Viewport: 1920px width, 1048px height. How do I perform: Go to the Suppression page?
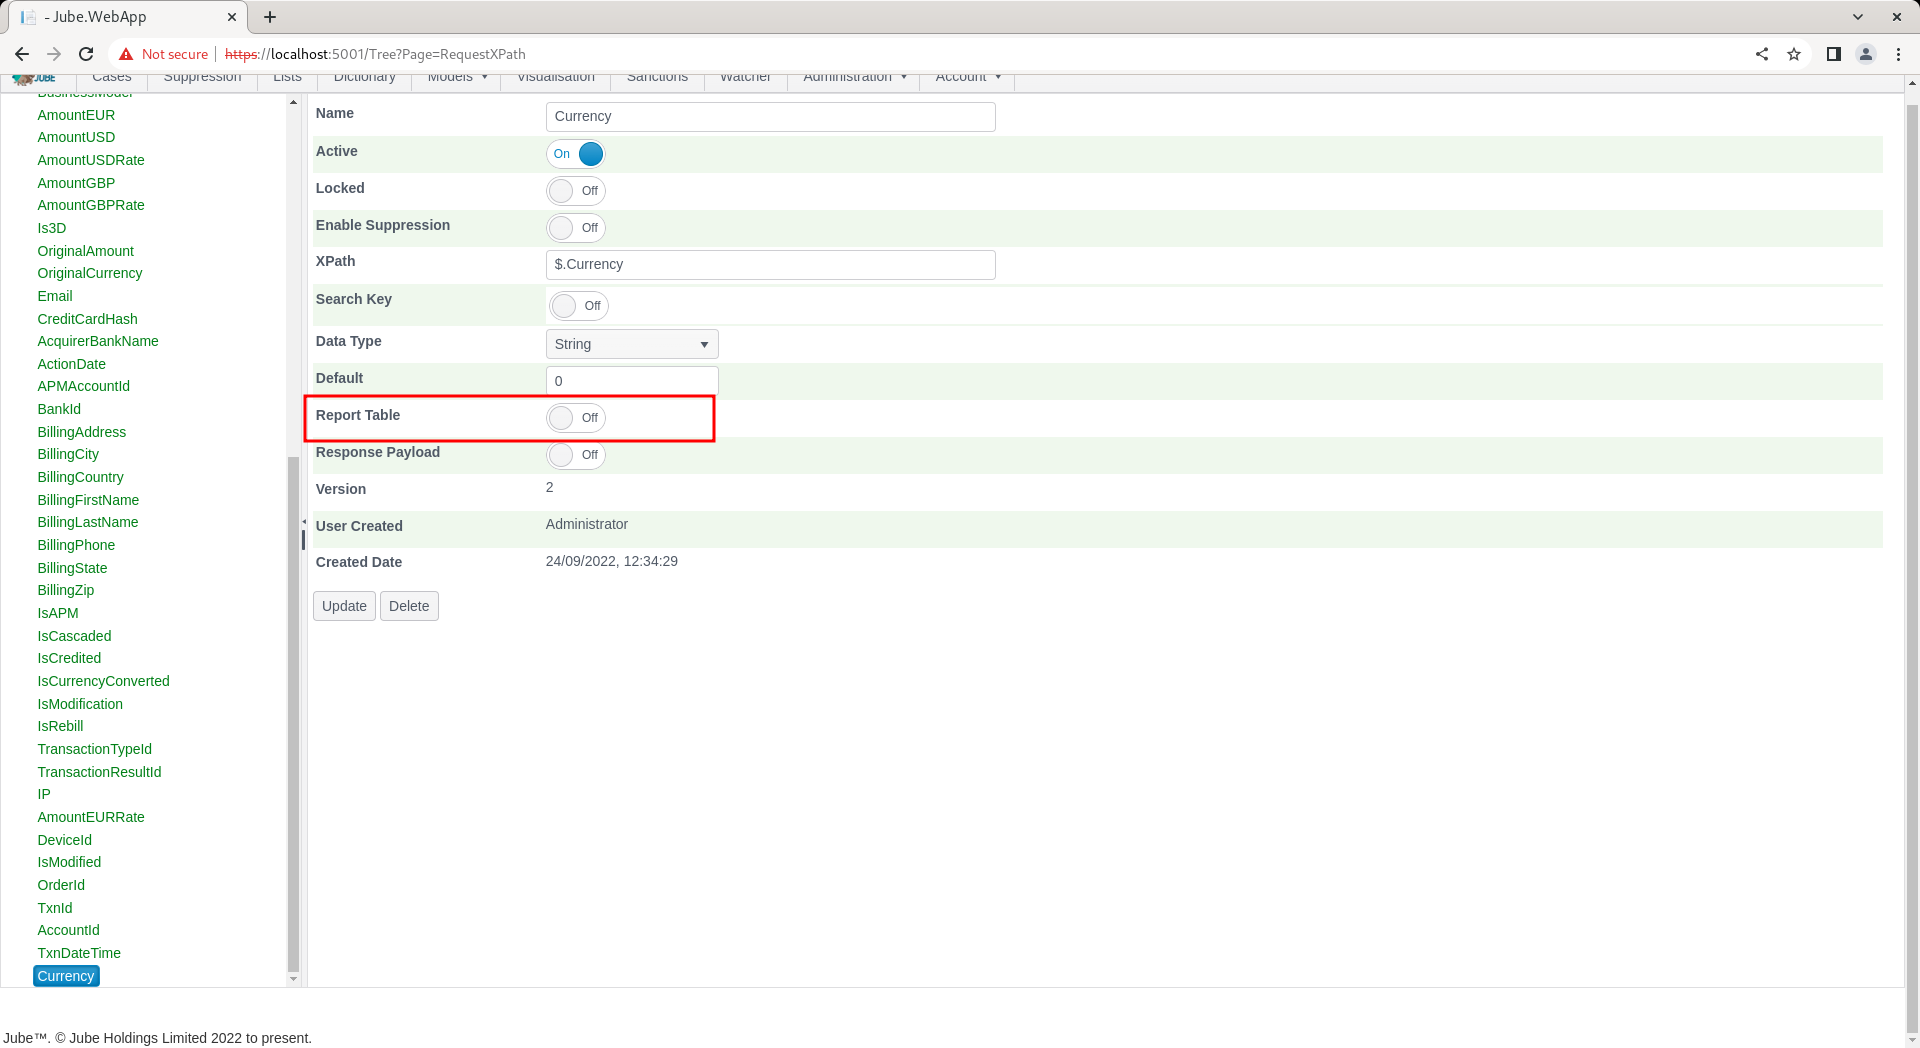point(203,78)
